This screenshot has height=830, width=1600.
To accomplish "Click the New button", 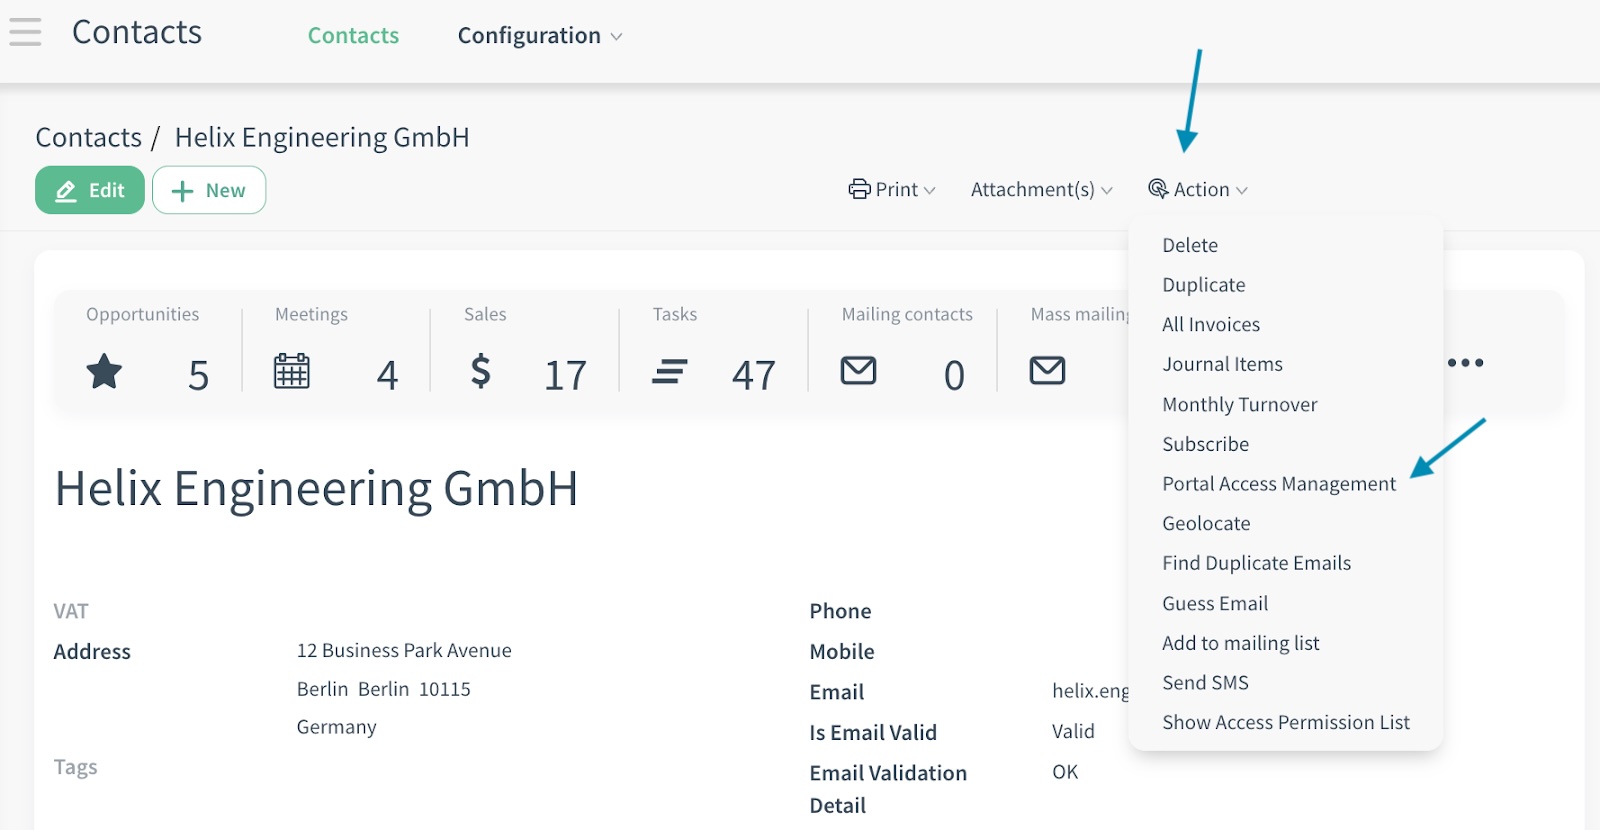I will [209, 190].
